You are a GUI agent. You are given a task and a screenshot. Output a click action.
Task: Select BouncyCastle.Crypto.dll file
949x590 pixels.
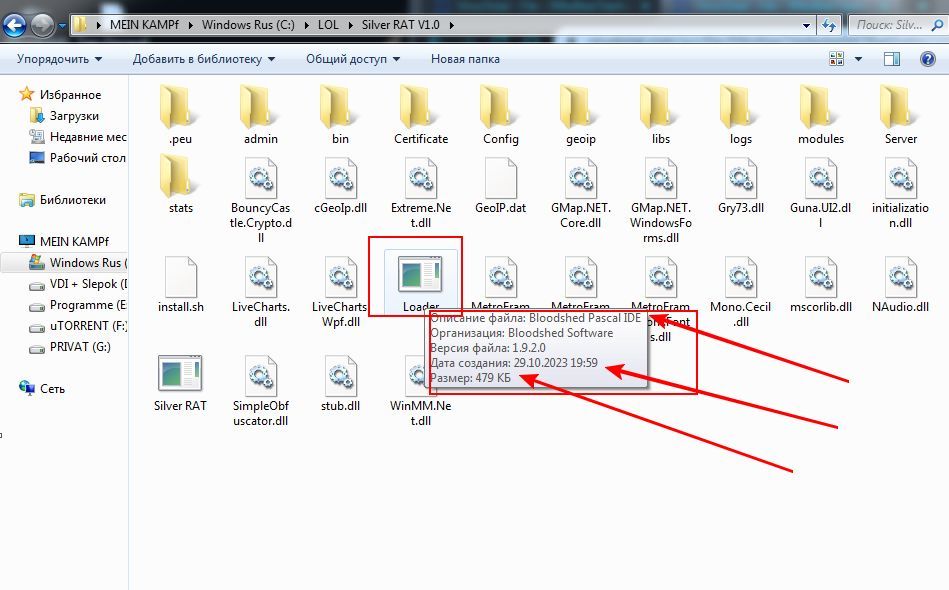[260, 200]
